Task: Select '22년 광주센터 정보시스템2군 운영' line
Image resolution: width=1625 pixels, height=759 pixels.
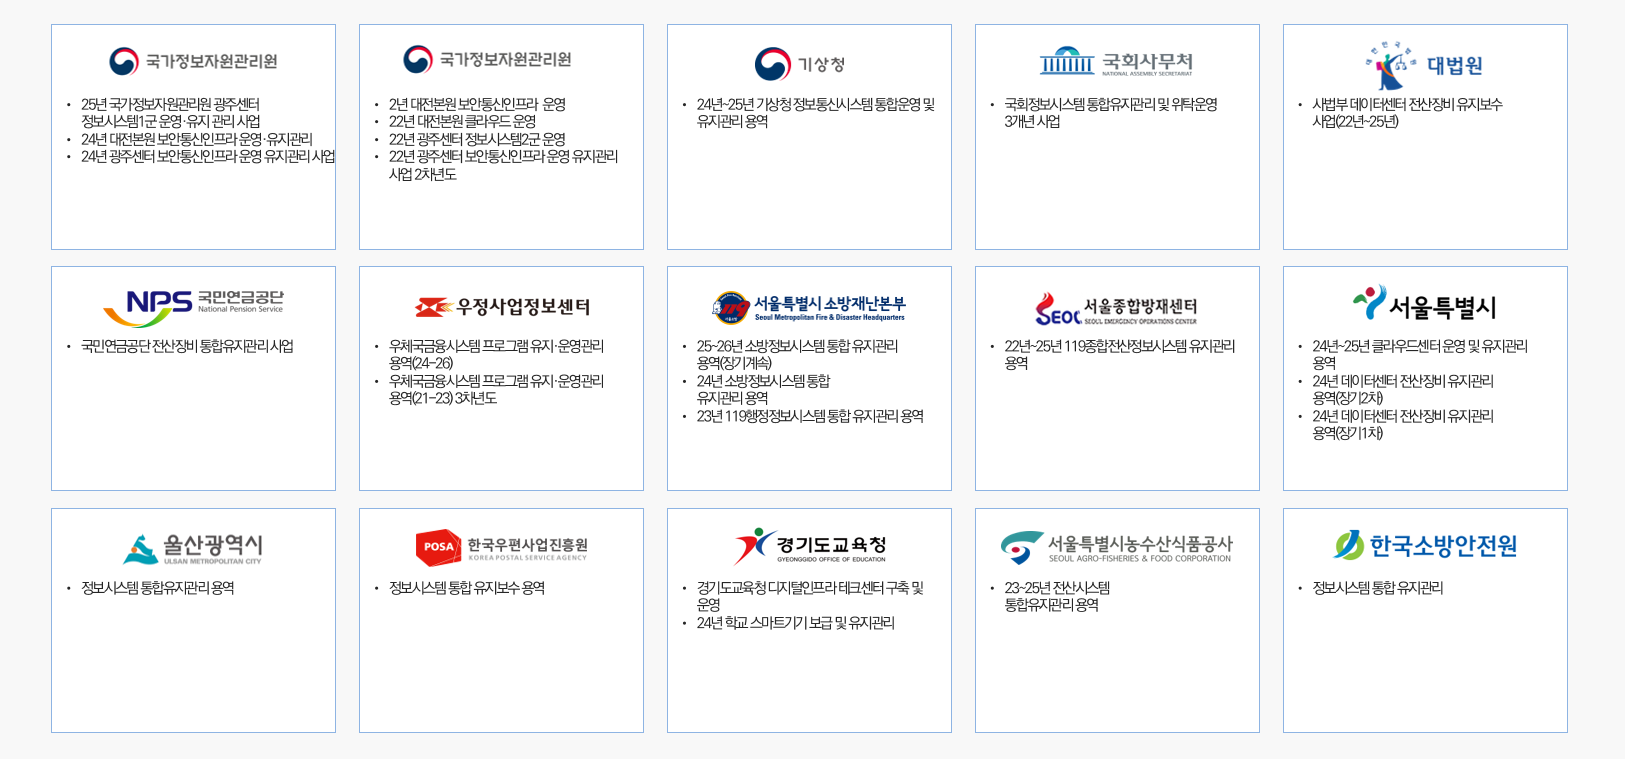Action: 477,139
